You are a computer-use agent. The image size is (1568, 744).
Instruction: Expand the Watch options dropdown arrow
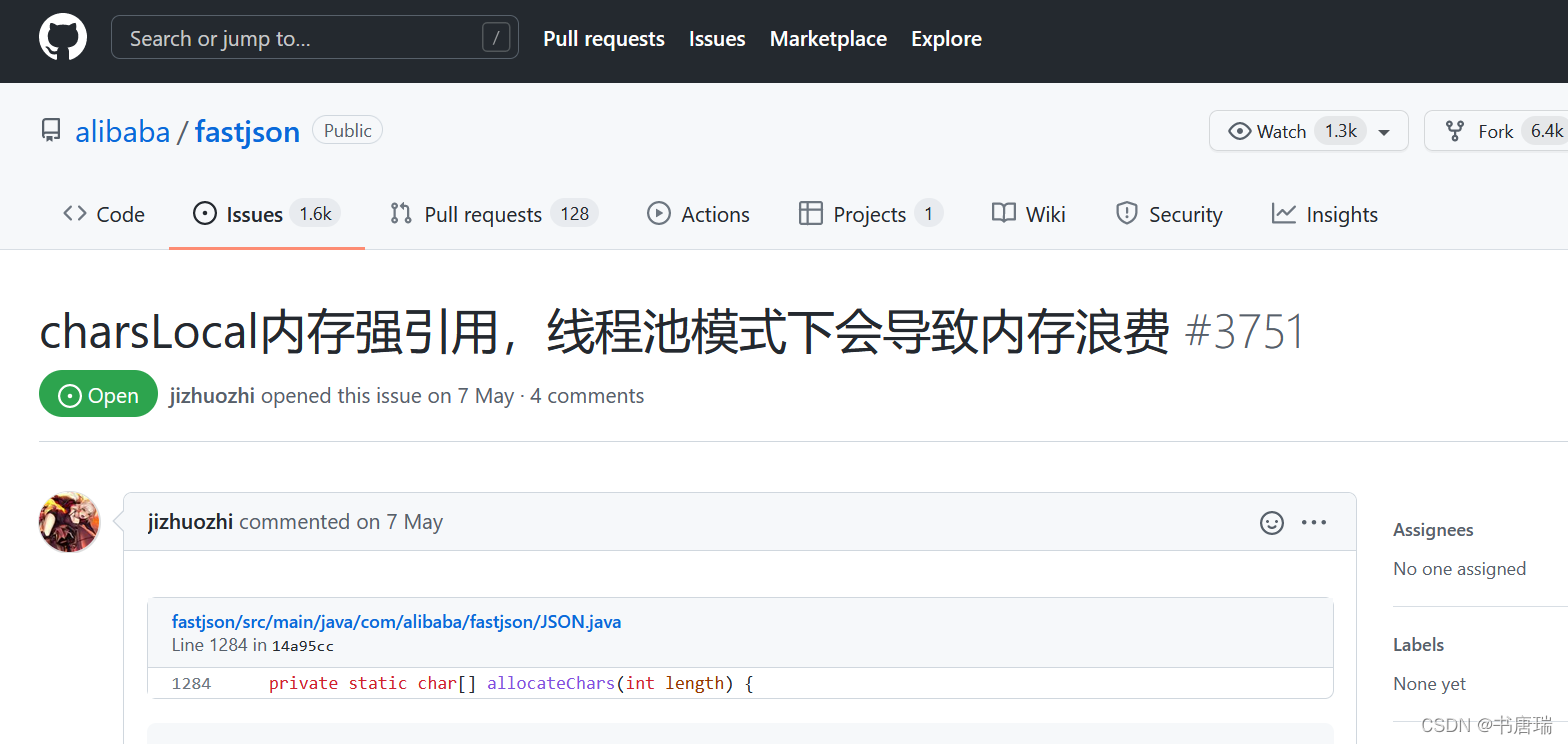click(x=1385, y=132)
